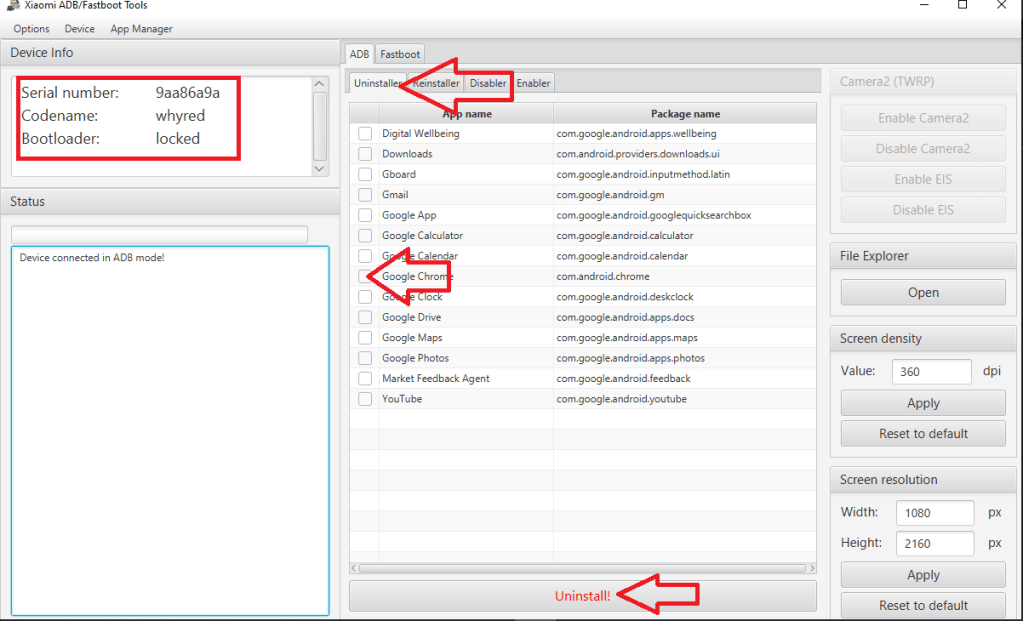Image resolution: width=1023 pixels, height=621 pixels.
Task: Reset screen density to default
Action: [x=923, y=433]
